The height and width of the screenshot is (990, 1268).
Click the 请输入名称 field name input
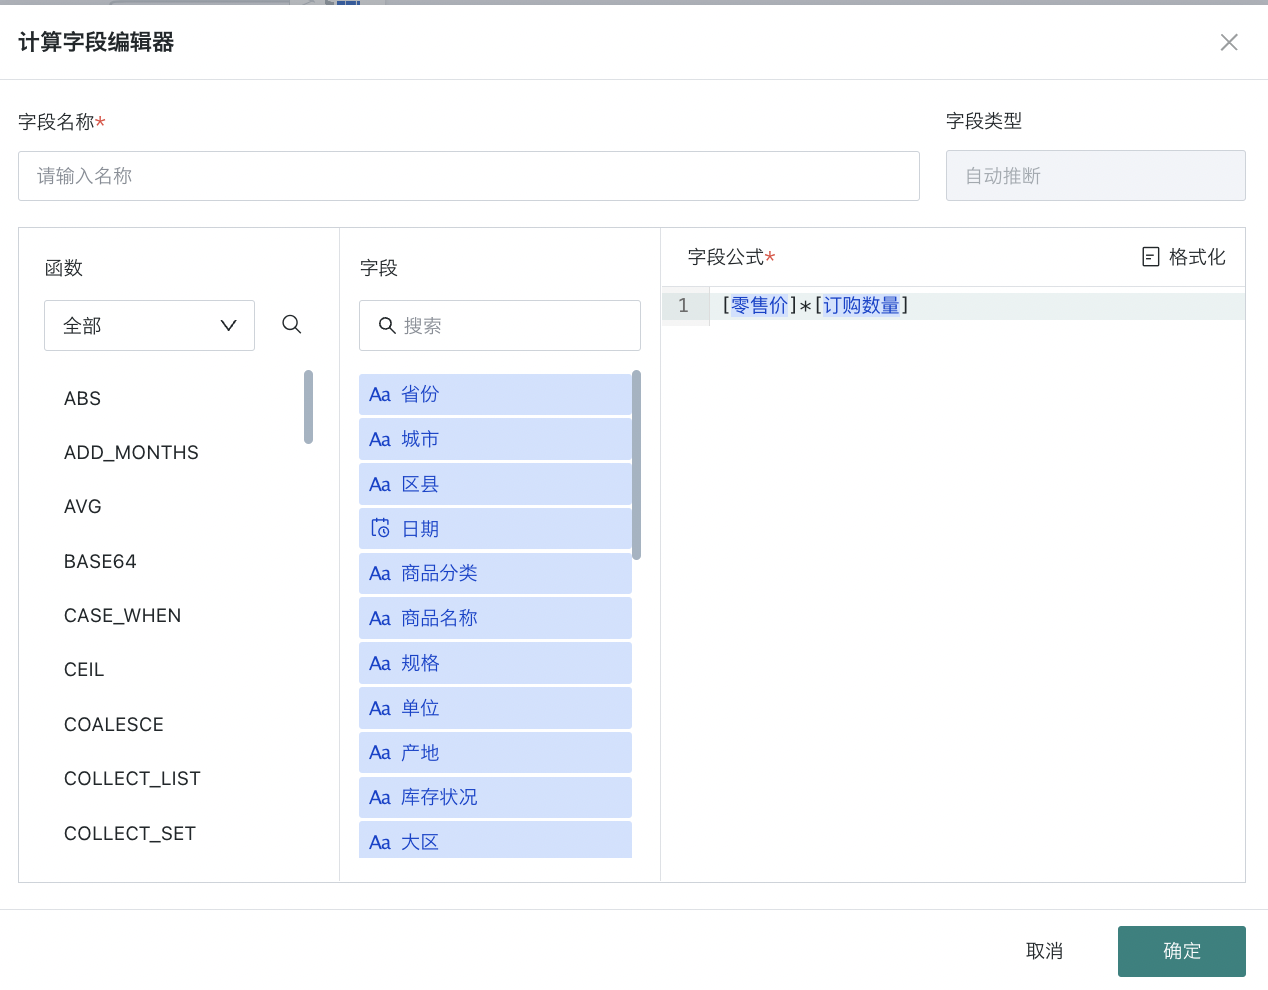point(468,176)
